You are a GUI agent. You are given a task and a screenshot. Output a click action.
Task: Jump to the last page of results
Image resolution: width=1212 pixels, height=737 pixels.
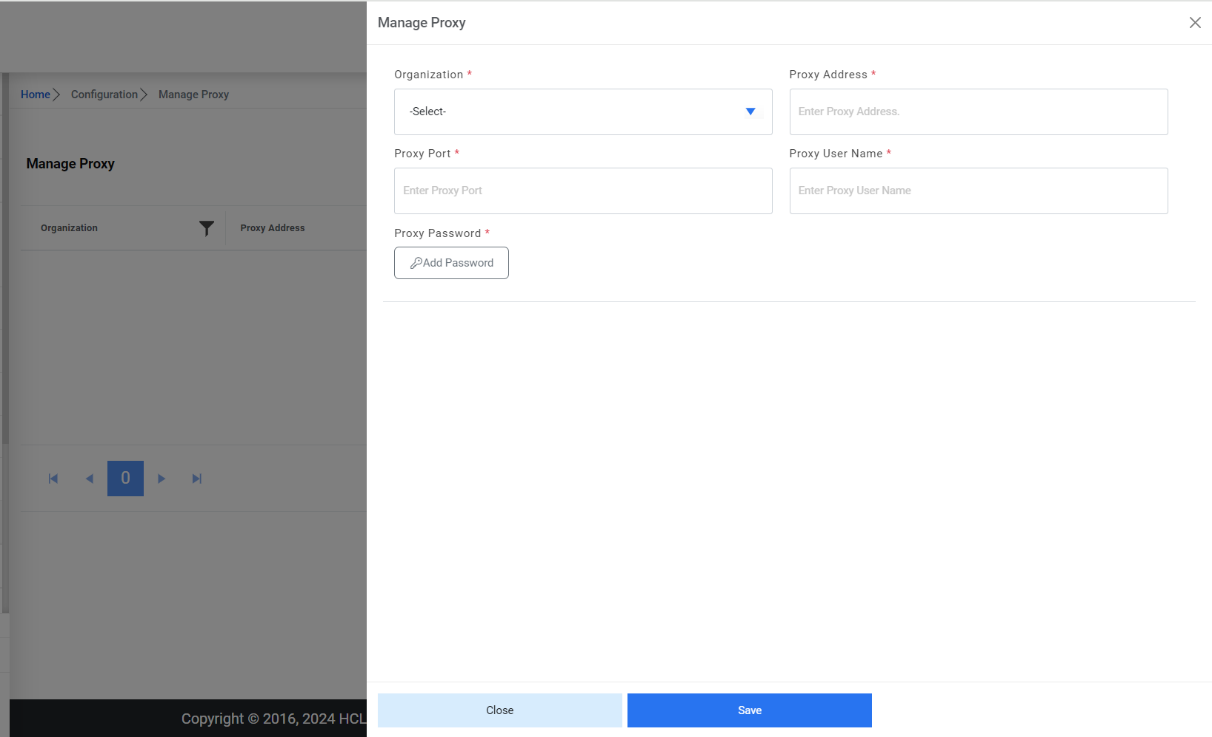197,479
